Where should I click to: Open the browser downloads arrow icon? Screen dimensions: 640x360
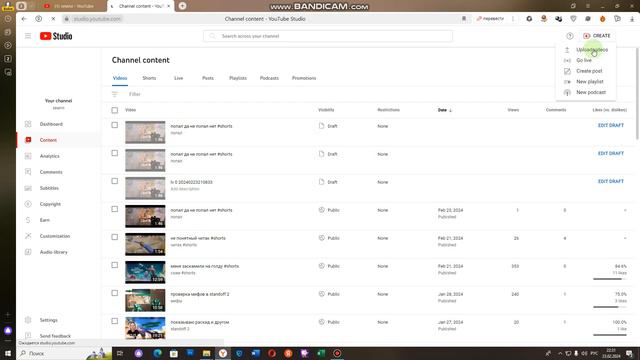click(x=632, y=19)
